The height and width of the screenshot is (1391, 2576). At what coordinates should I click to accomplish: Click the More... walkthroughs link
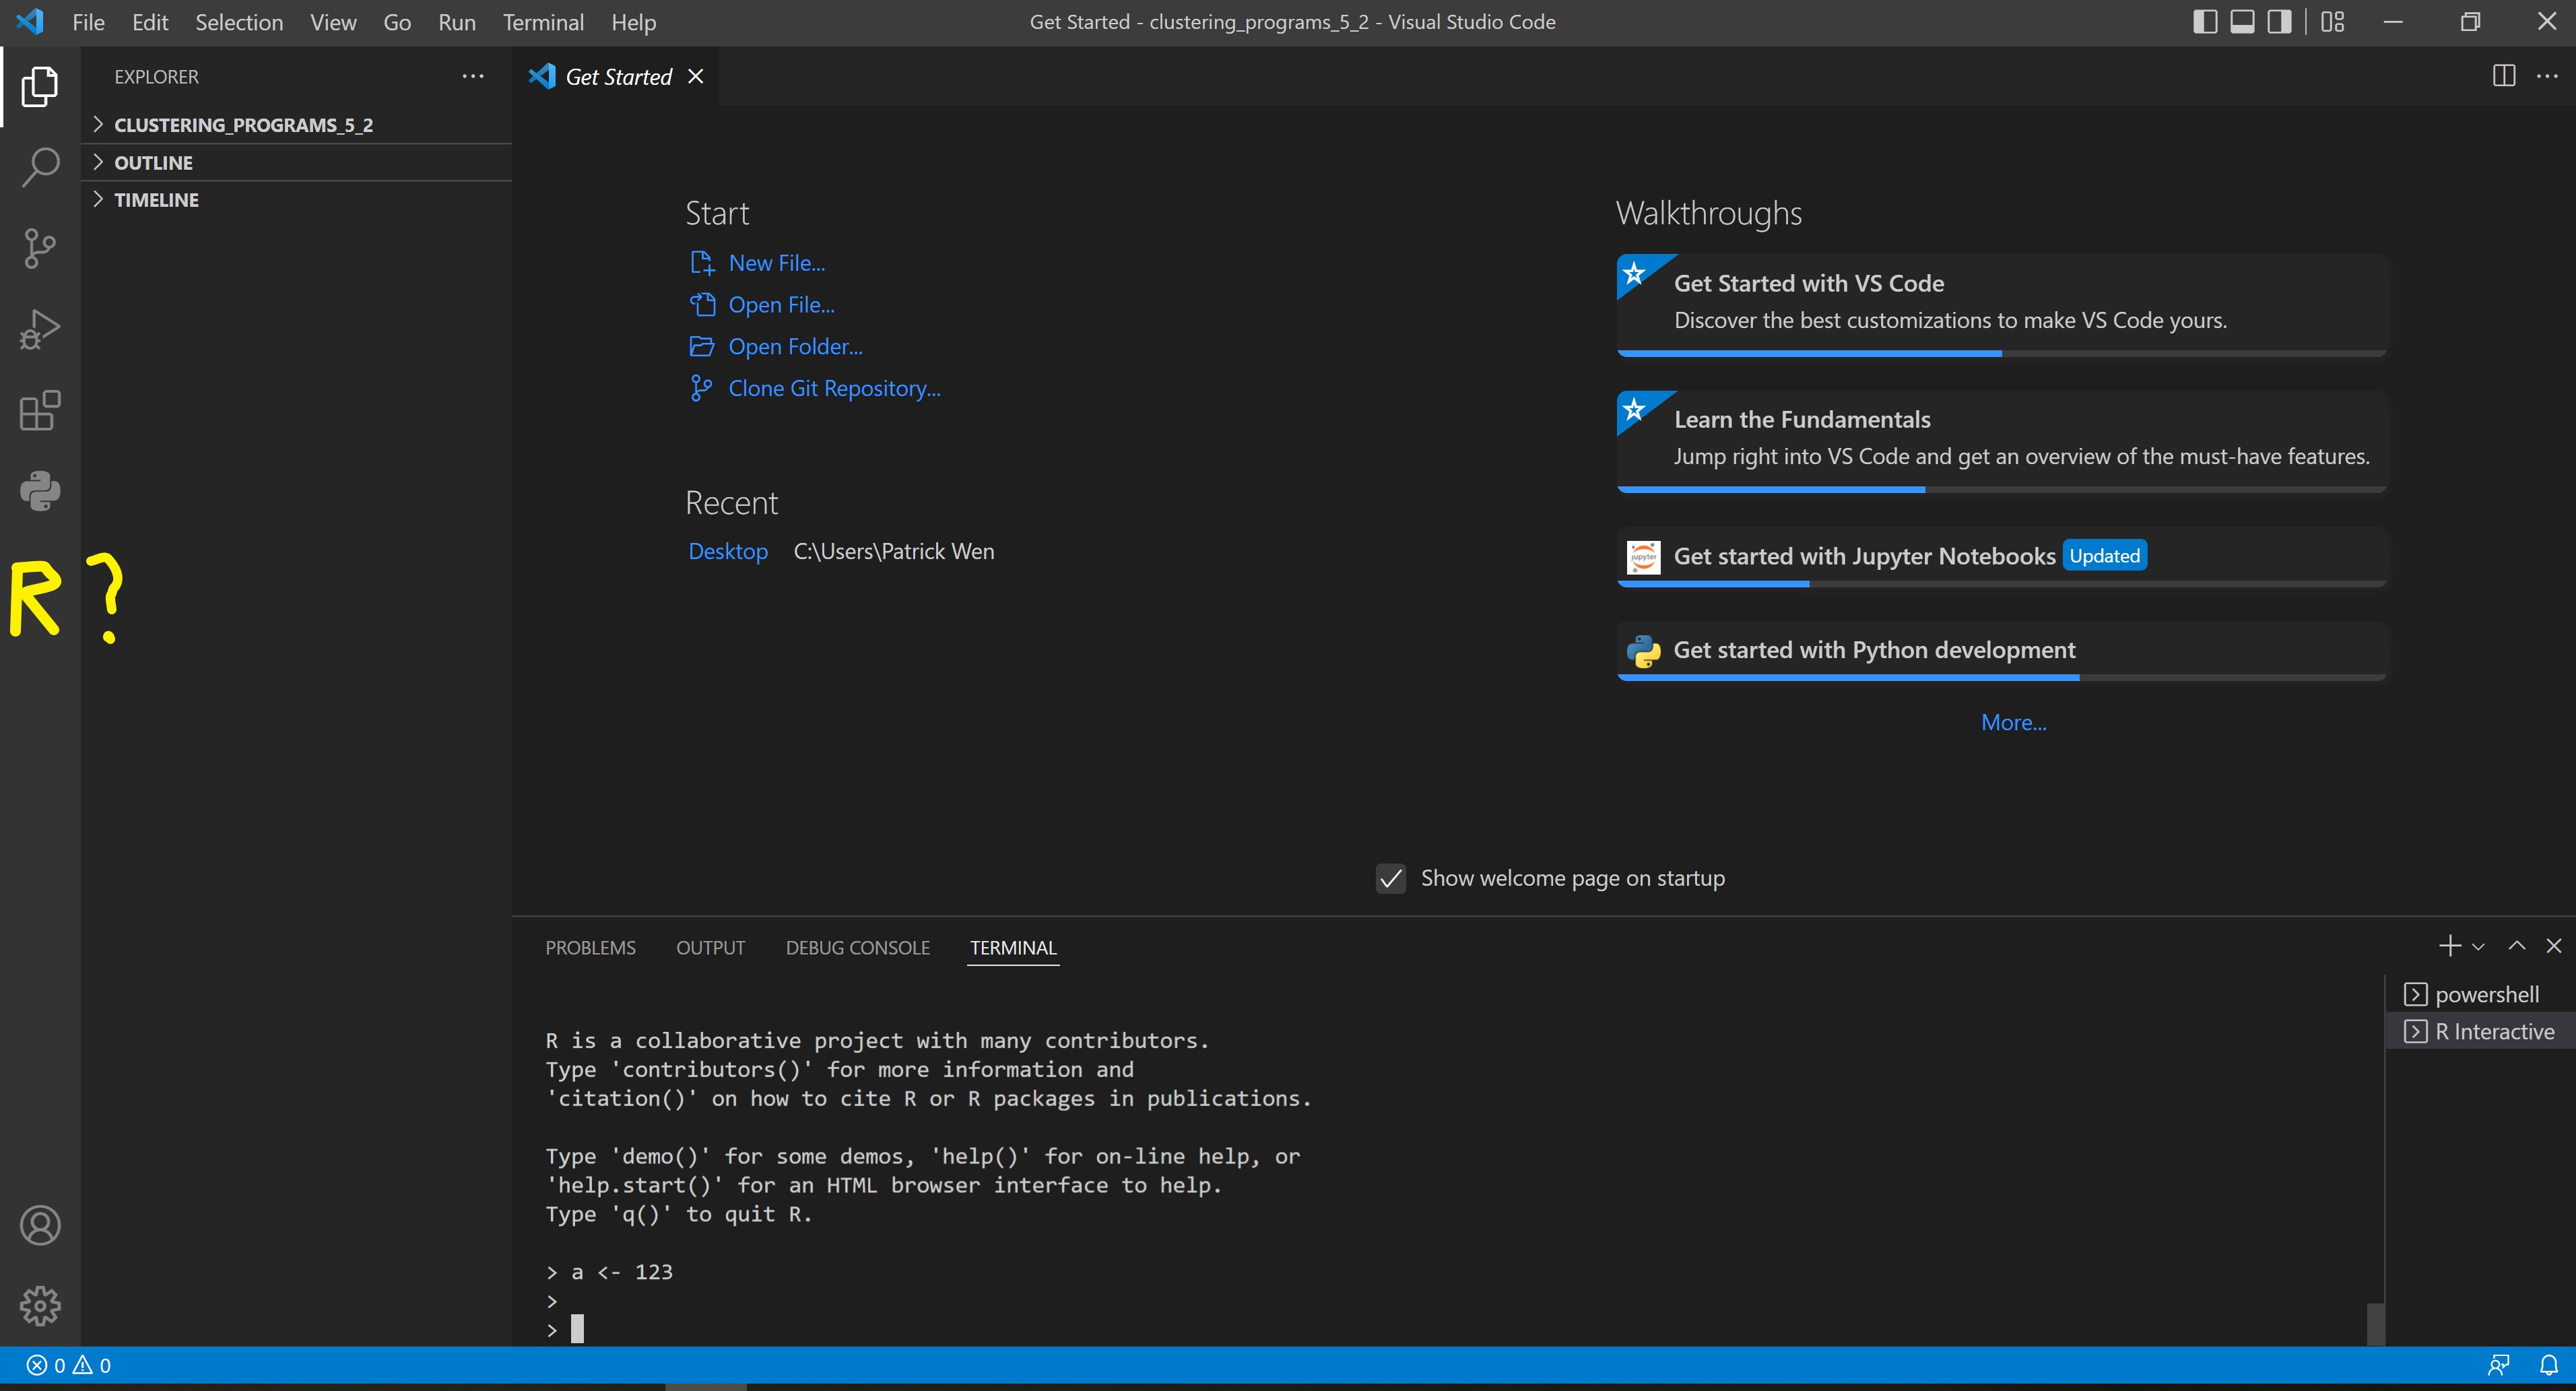coord(2013,722)
